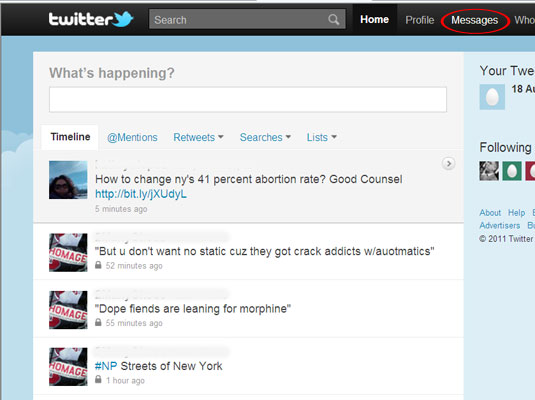Click the egg avatar under Your Tweets

pos(492,97)
